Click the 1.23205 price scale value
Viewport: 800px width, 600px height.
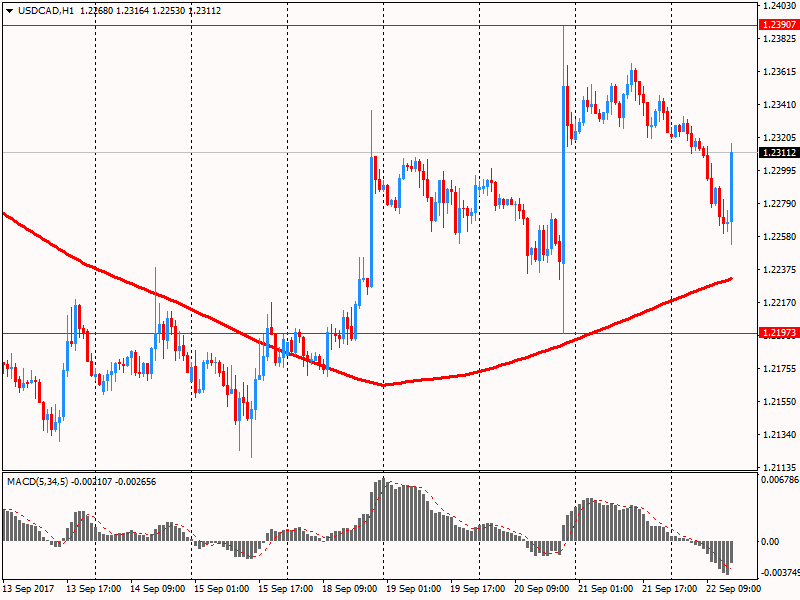click(x=780, y=138)
